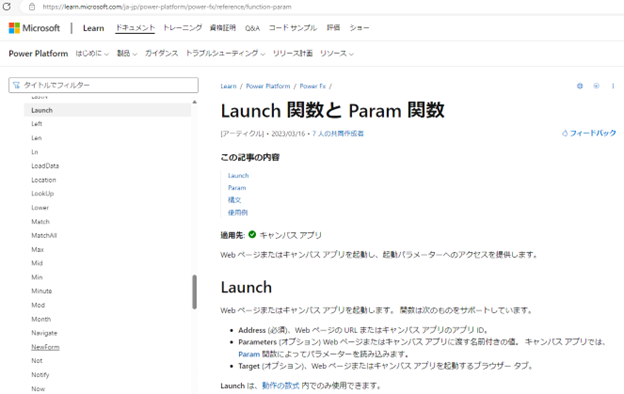Select Notify in the sidebar list

pyautogui.click(x=40, y=375)
